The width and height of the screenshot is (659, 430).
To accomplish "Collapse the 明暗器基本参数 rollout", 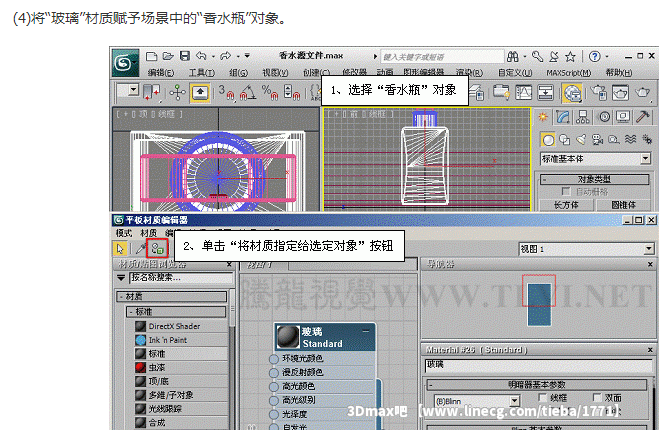I will [x=537, y=384].
